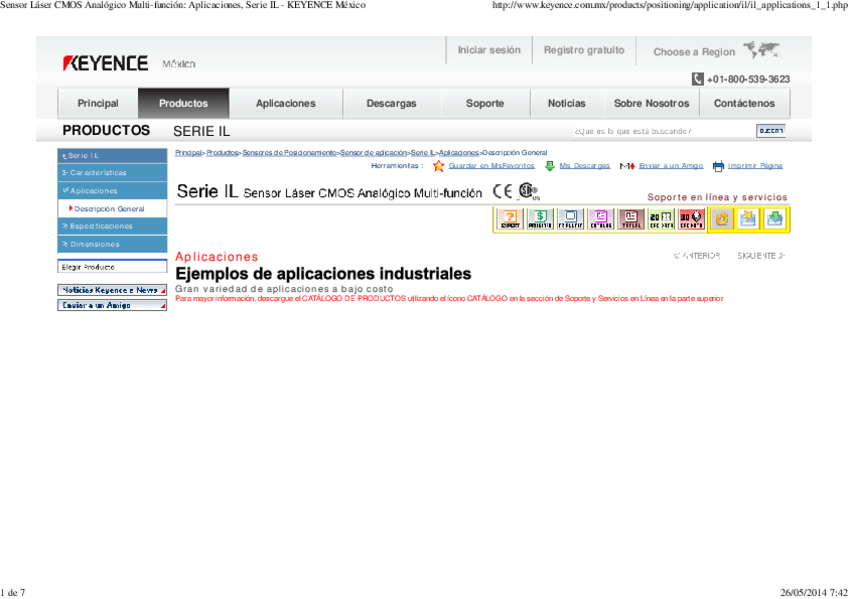Click the orange question-mark expert icon
Image resolution: width=848 pixels, height=599 pixels.
pos(510,219)
